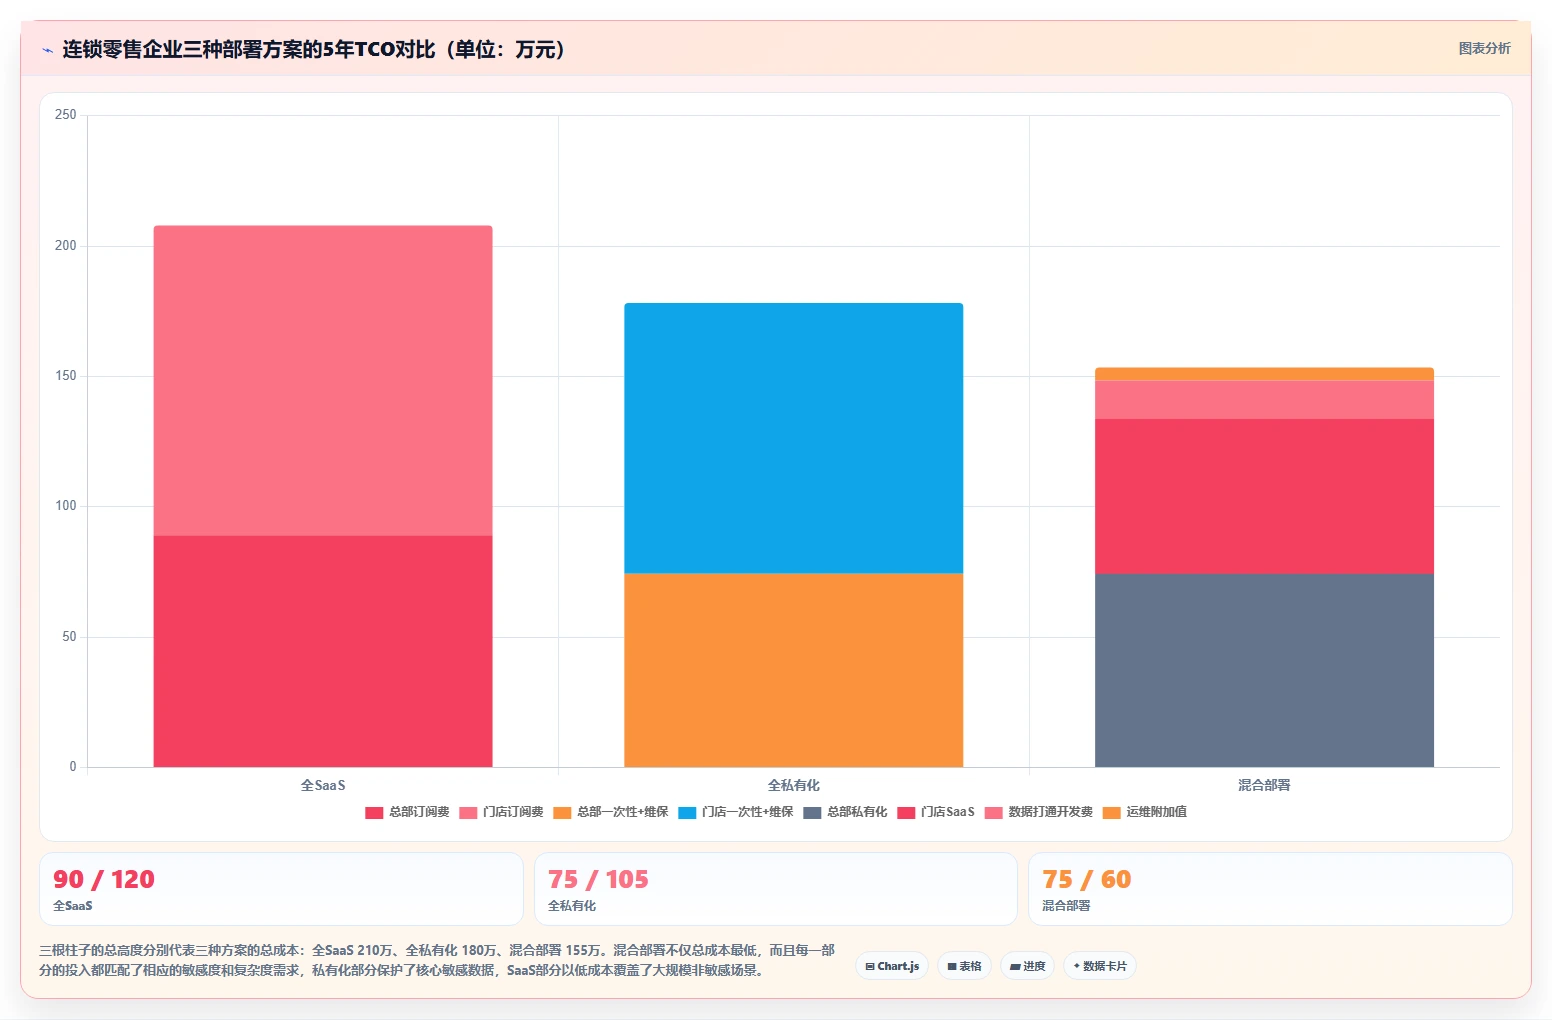Click the 200 y-axis tick label
The image size is (1552, 1020).
[66, 246]
